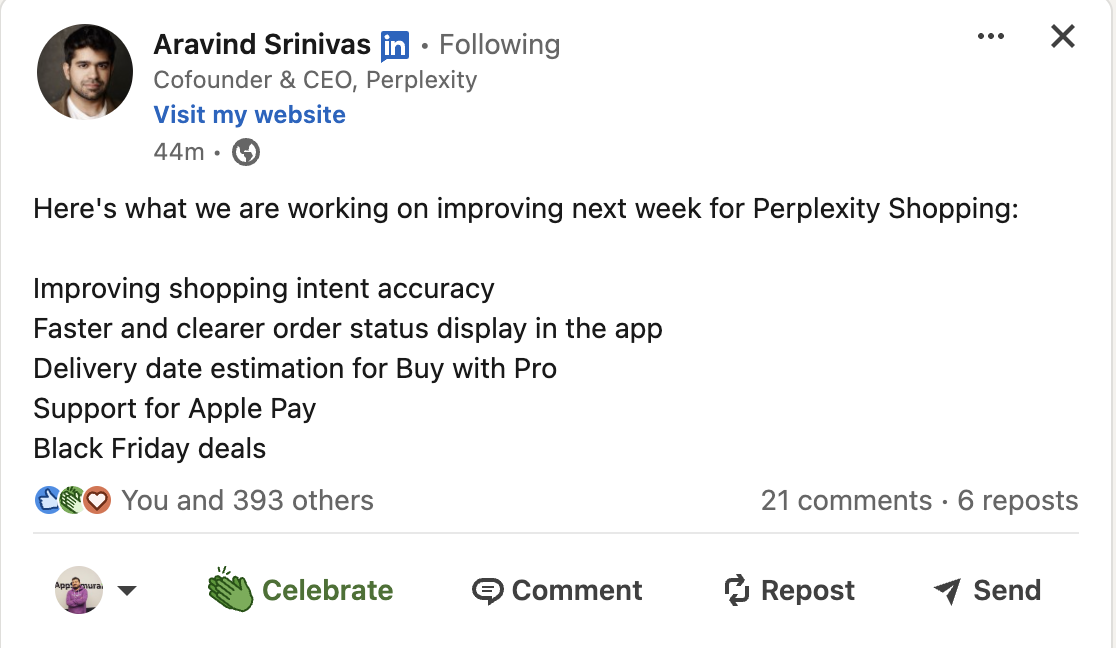
Task: Show the 6 reposts list
Action: (x=1018, y=501)
